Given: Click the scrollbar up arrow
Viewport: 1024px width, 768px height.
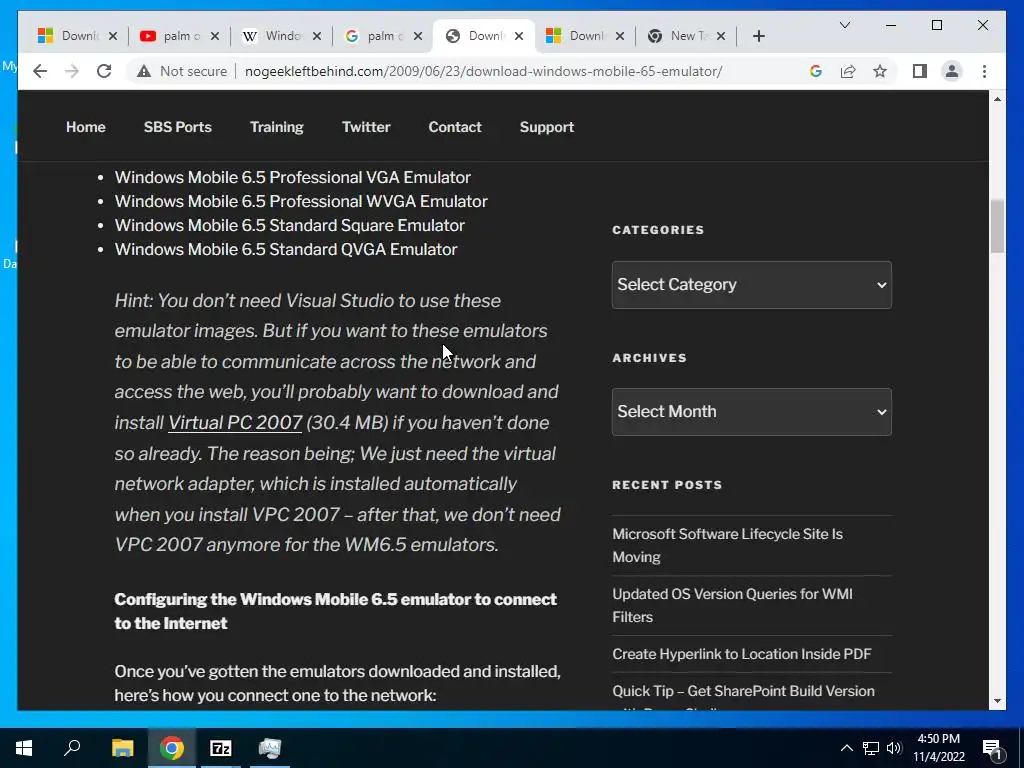Looking at the screenshot, I should pyautogui.click(x=997, y=99).
